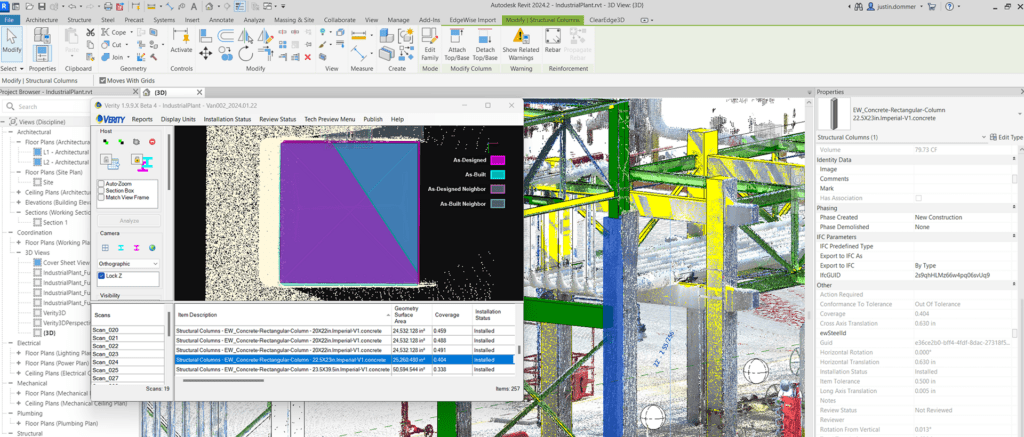Toggle the Has Association checkbox in Properties
The width and height of the screenshot is (1024, 437).
pyautogui.click(x=918, y=198)
